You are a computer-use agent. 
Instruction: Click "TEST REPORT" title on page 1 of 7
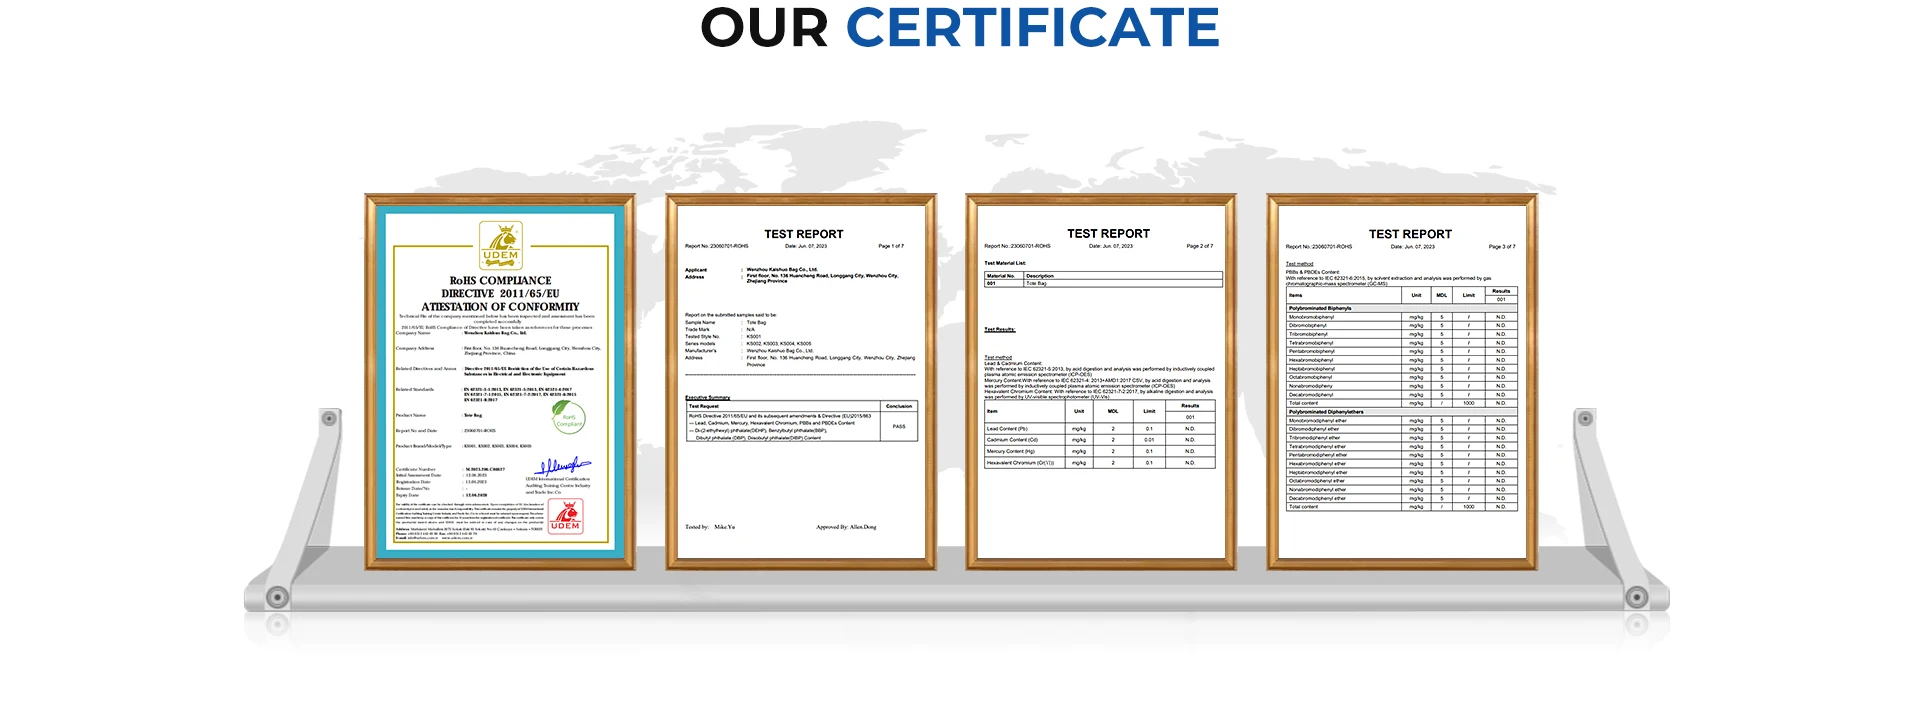[804, 234]
